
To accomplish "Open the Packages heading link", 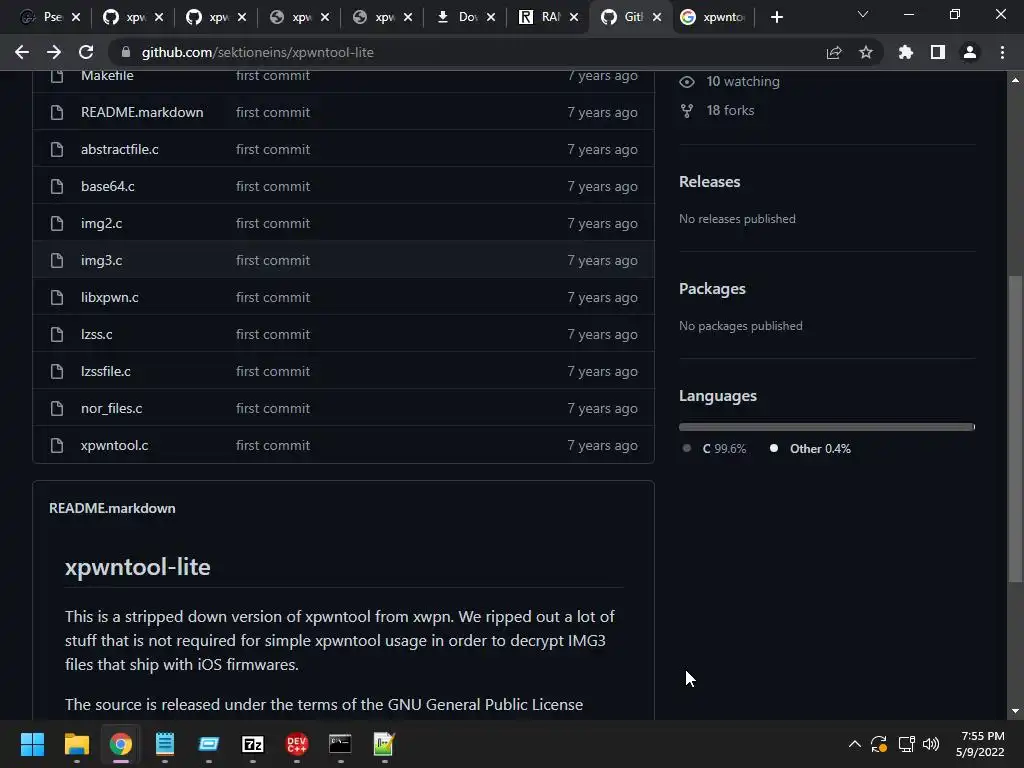I will 712,289.
